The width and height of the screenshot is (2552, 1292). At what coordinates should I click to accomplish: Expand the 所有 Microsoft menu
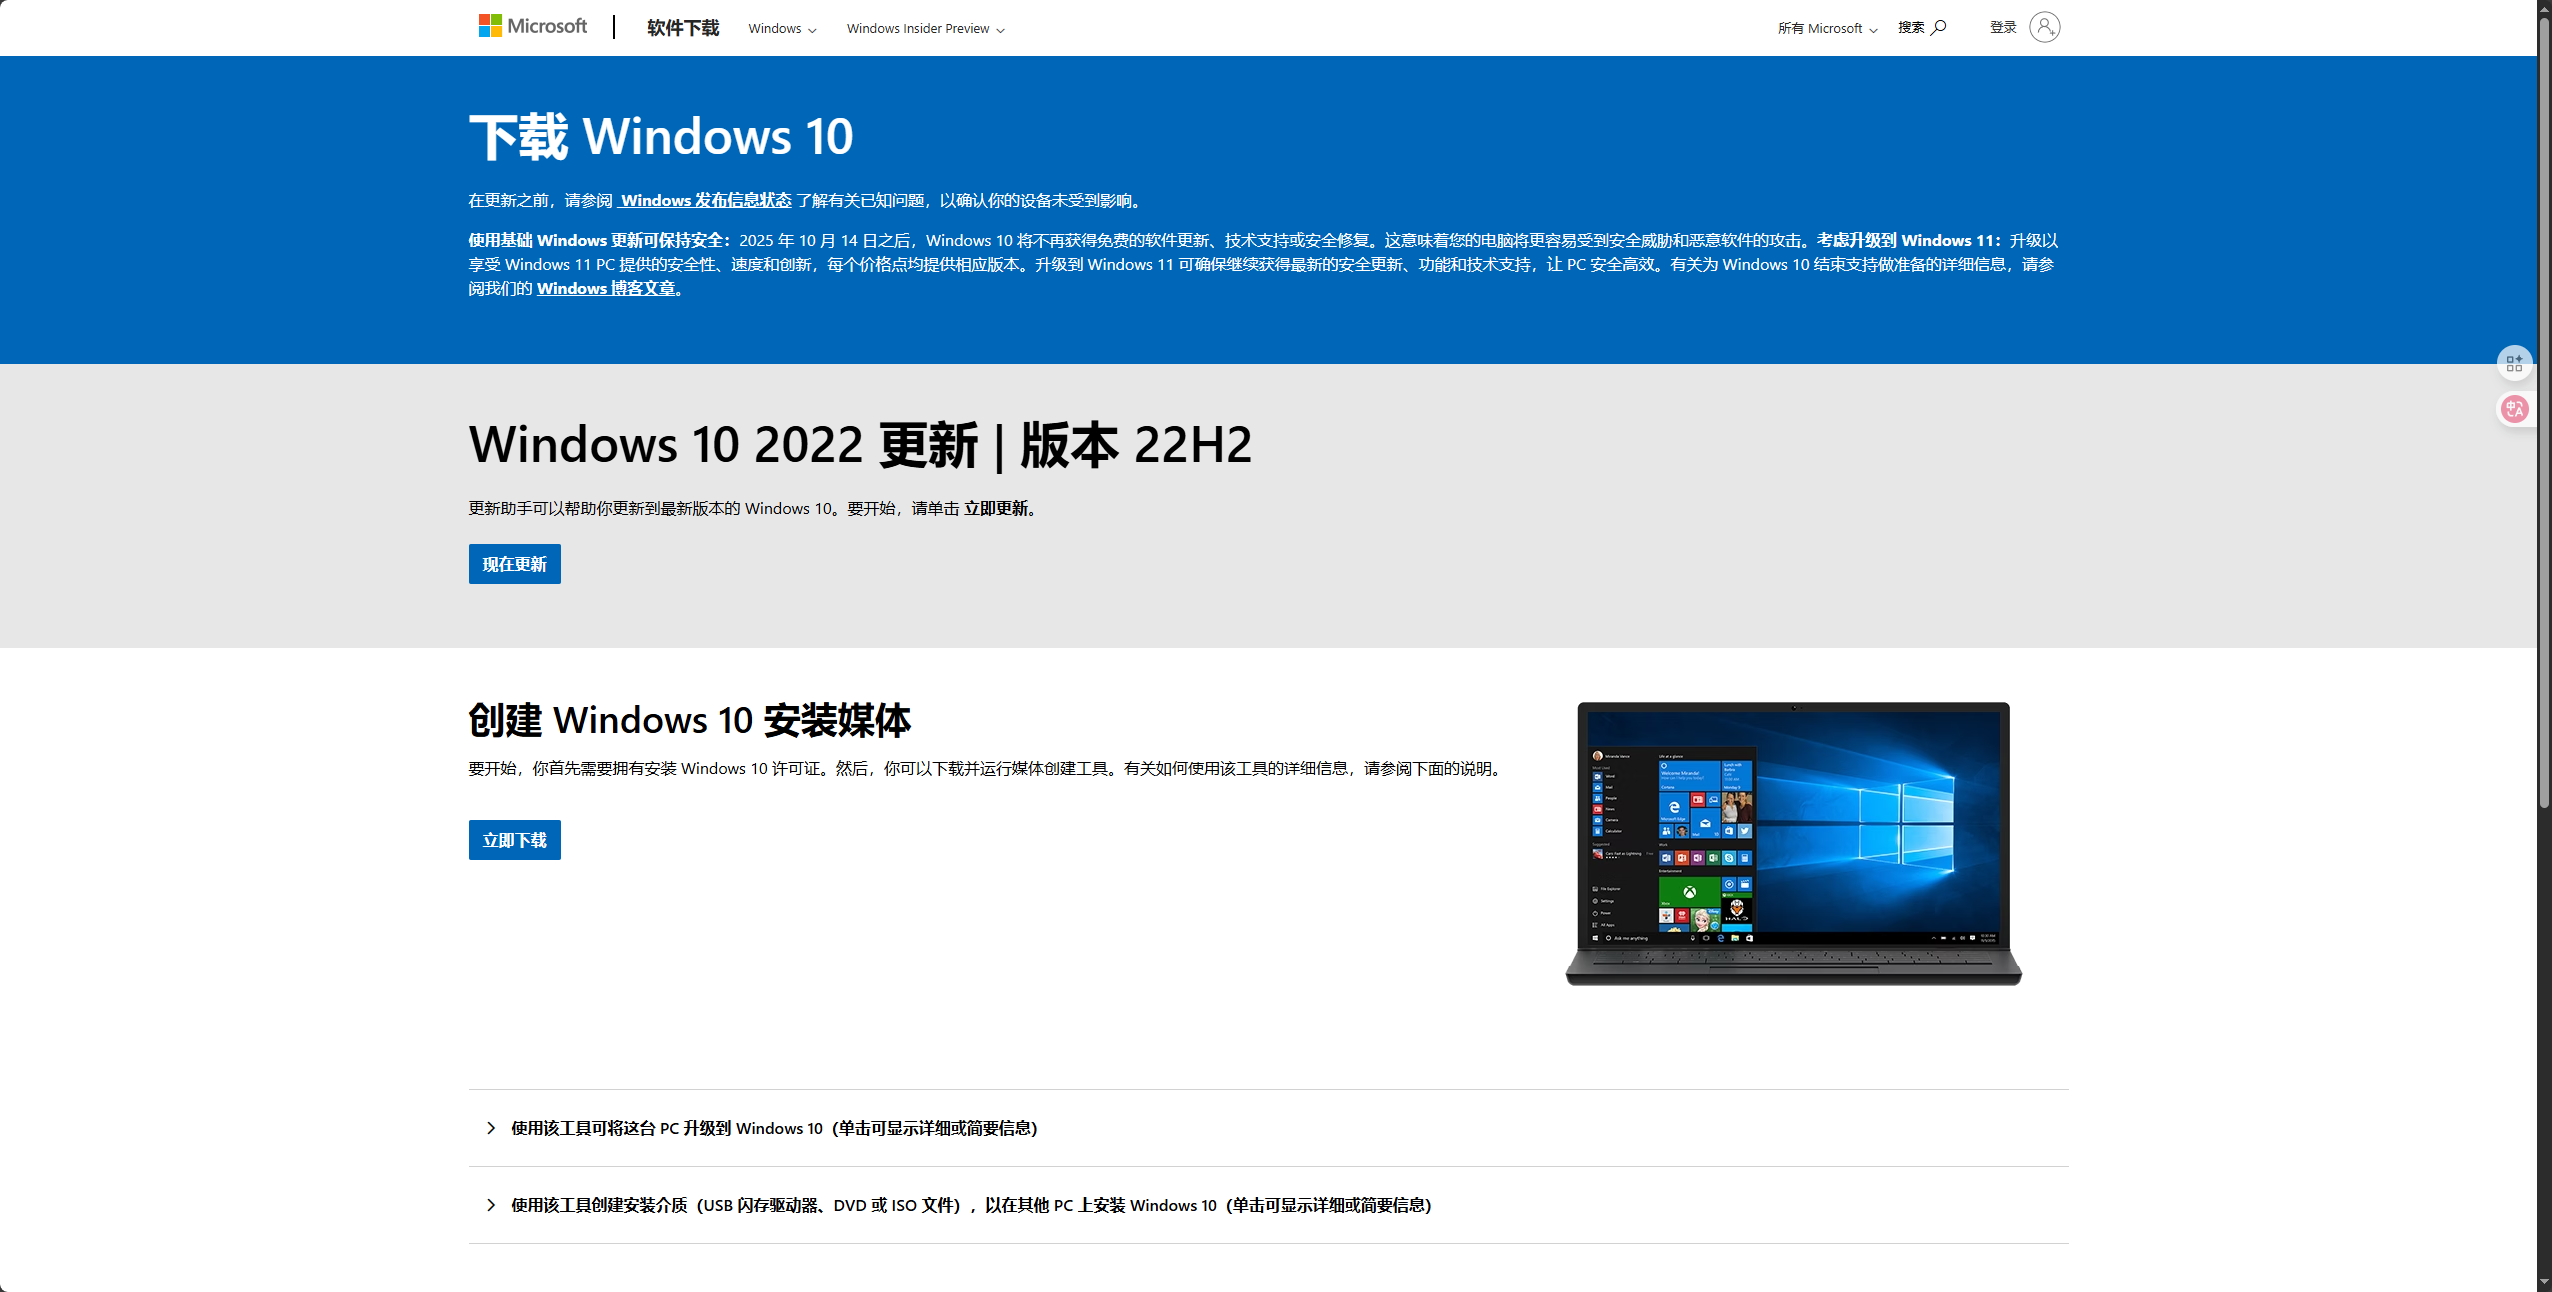pyautogui.click(x=1827, y=29)
